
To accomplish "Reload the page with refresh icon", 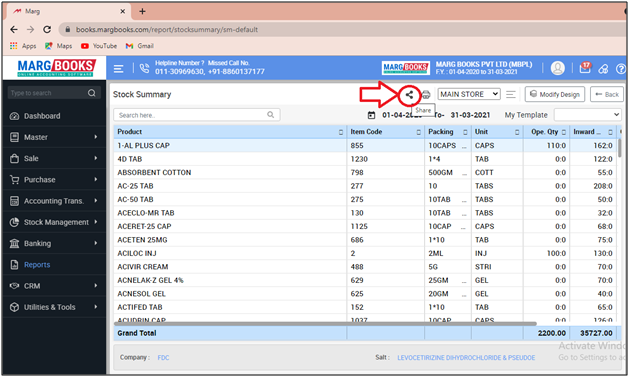I will pos(47,29).
